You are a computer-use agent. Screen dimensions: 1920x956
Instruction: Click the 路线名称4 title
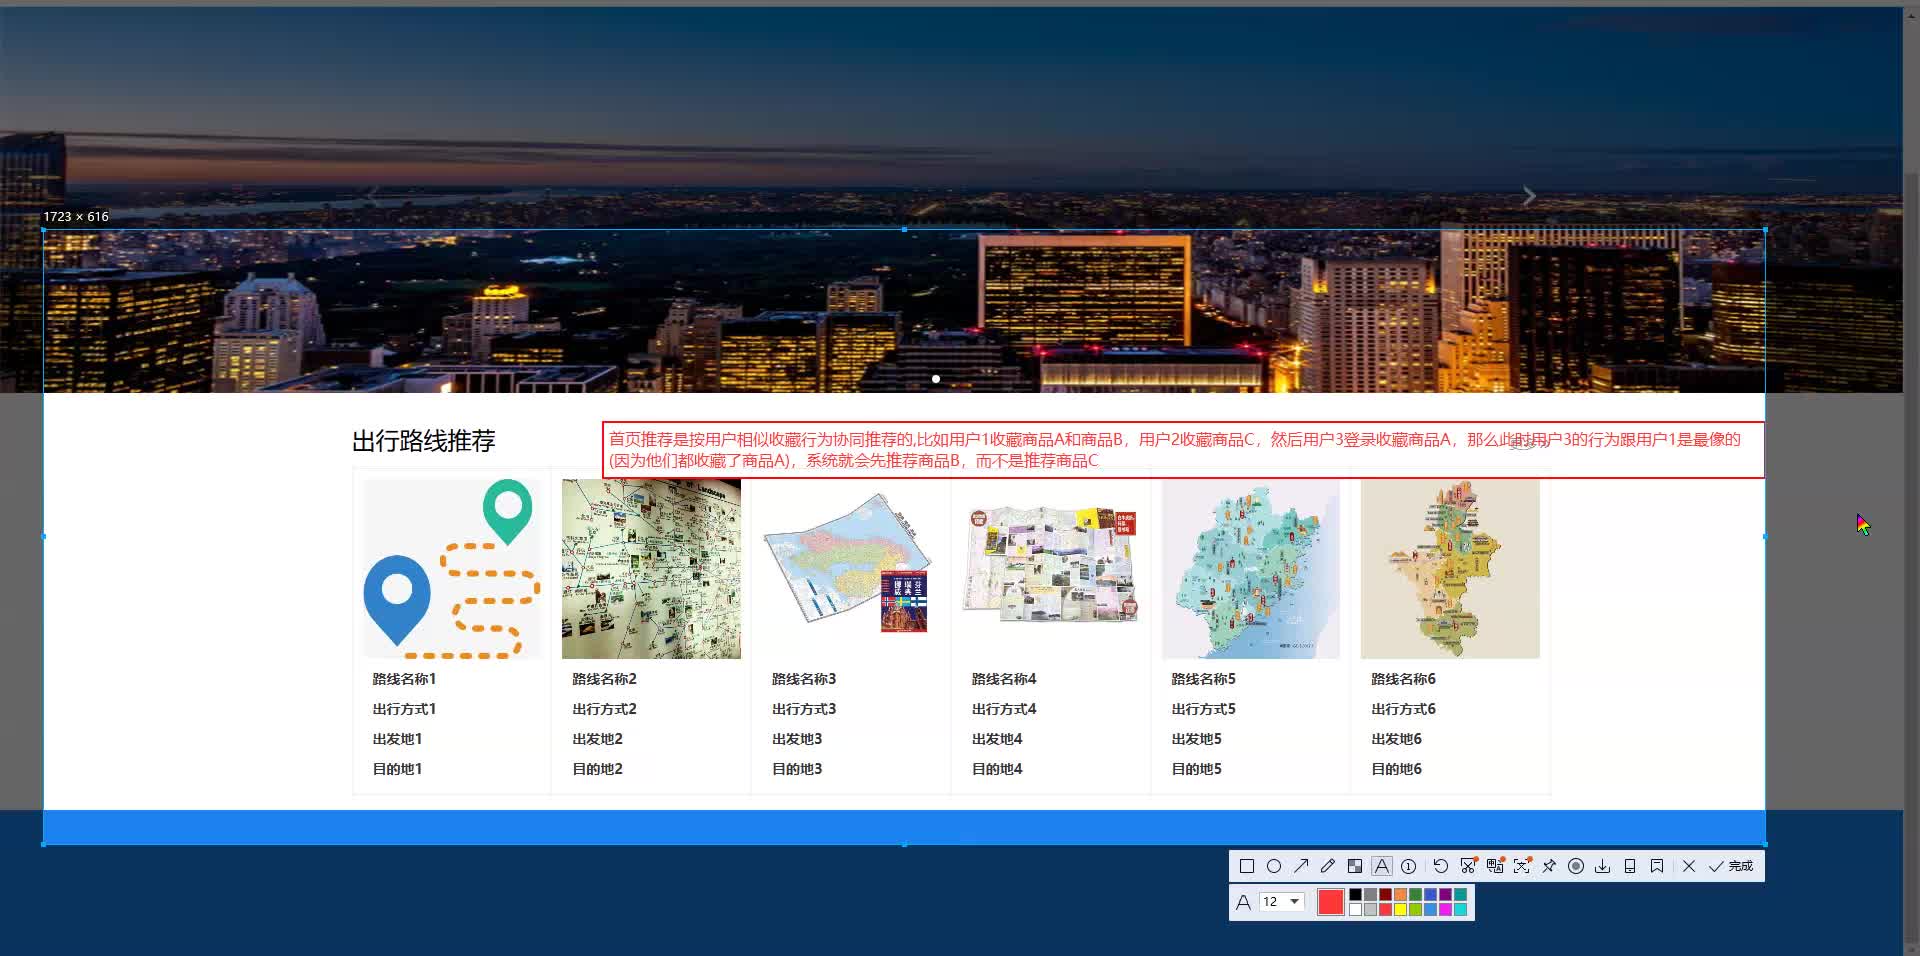pos(1004,679)
